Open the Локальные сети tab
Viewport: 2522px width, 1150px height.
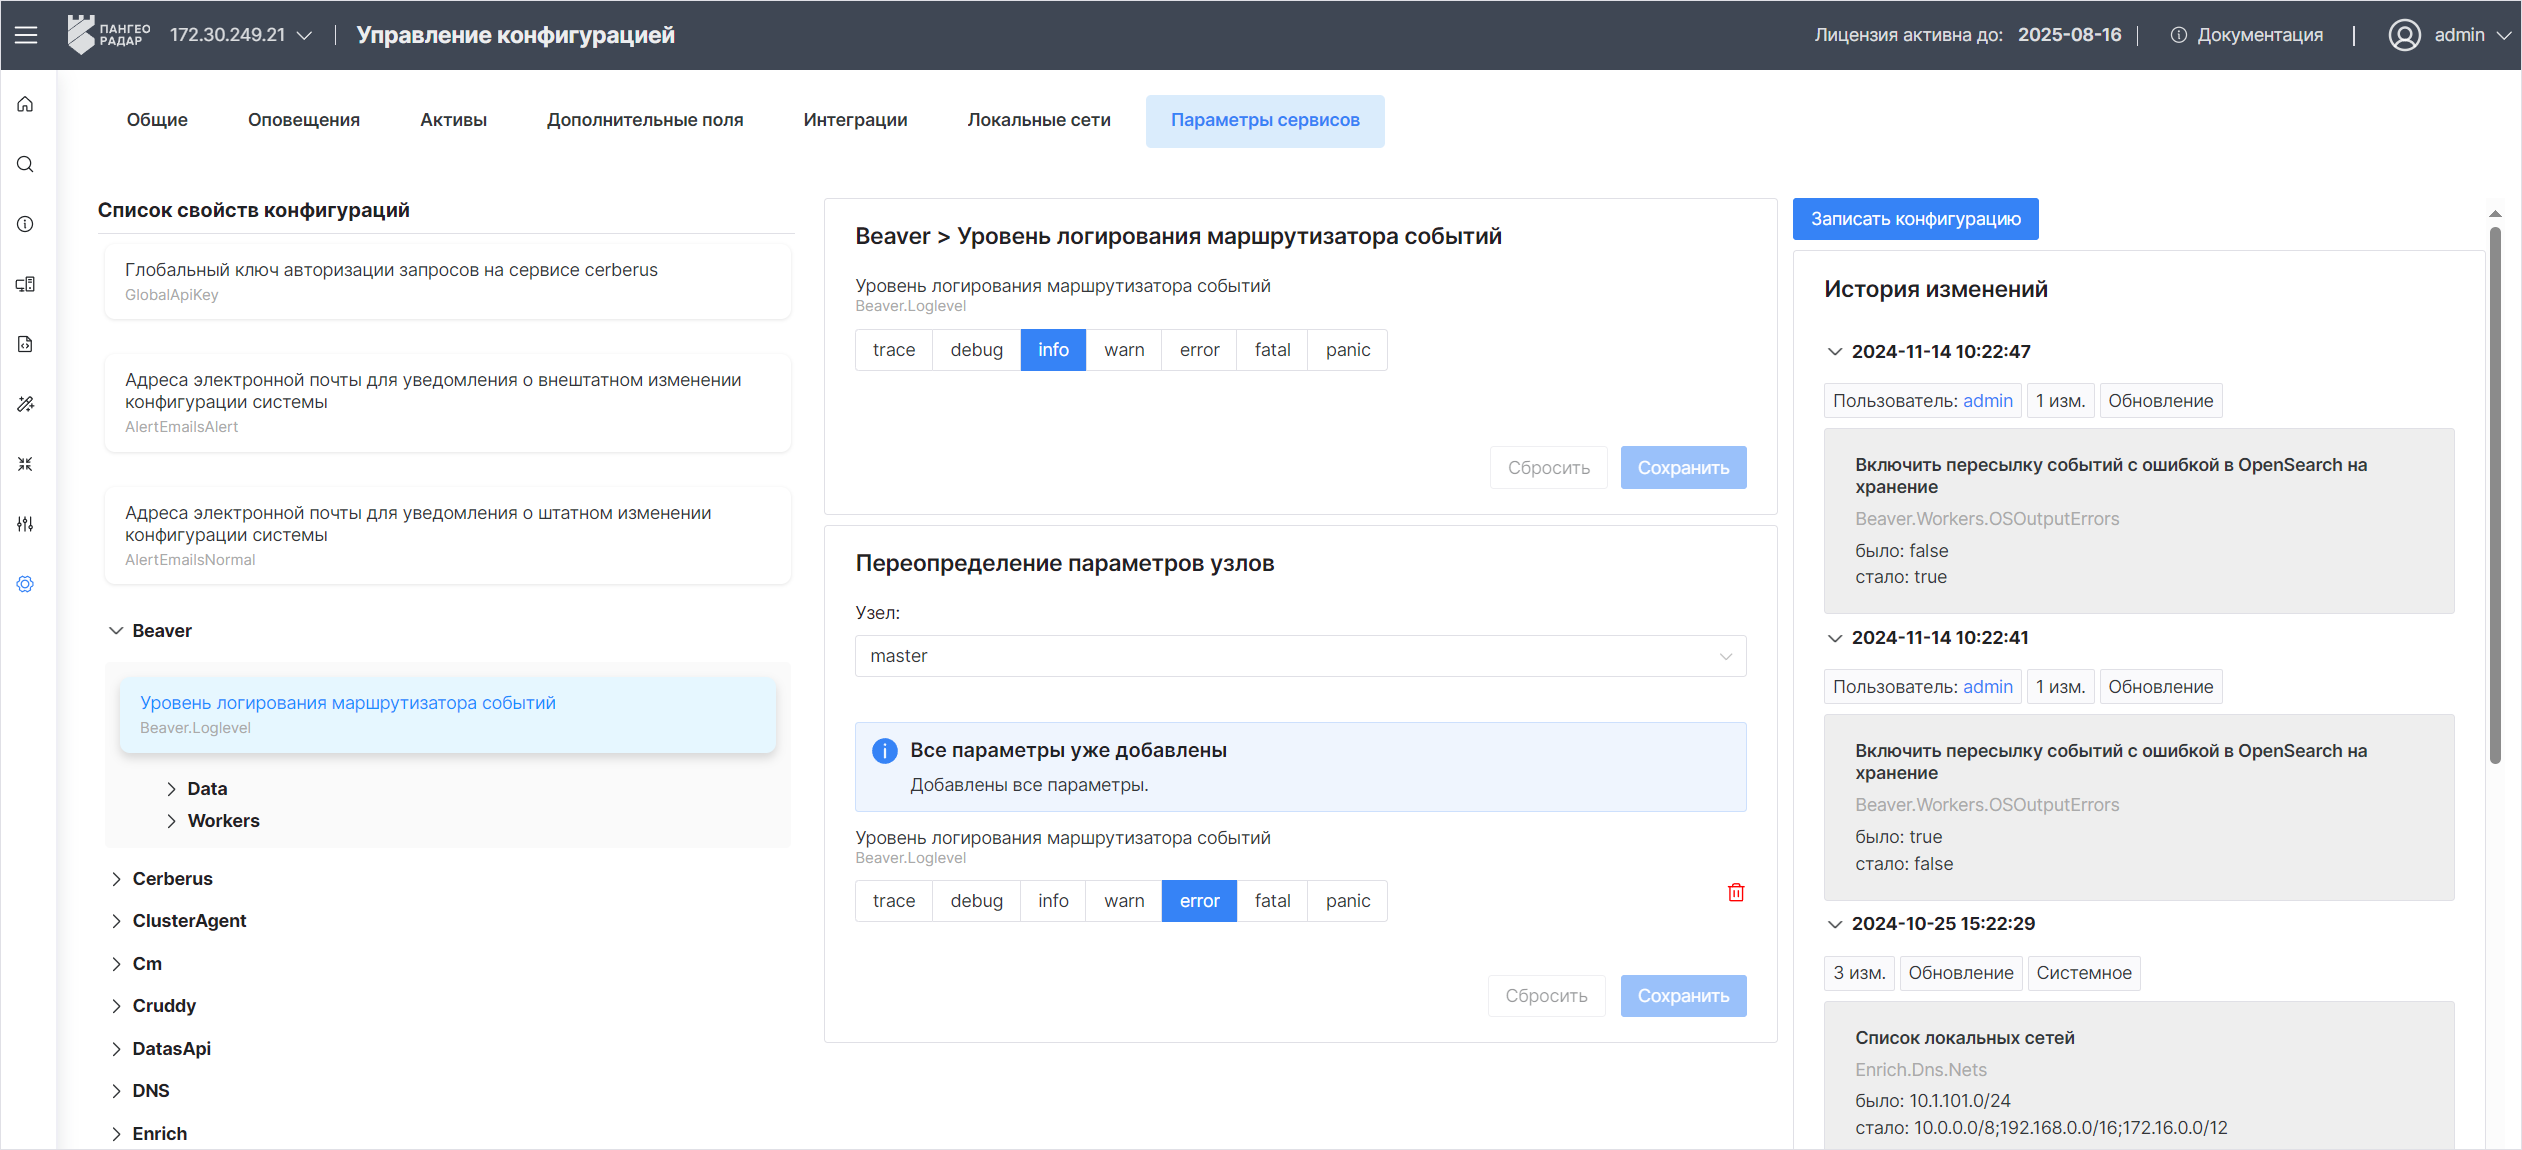pyautogui.click(x=1039, y=120)
